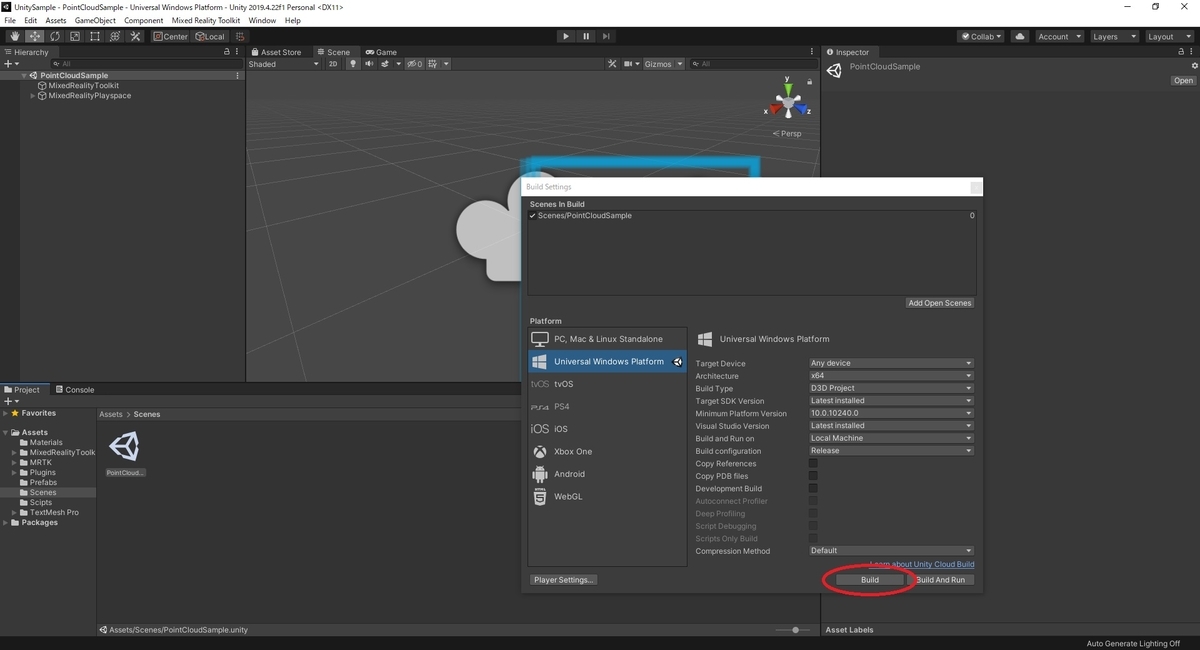The width and height of the screenshot is (1200, 650).
Task: Open the Window menu
Action: [262, 20]
